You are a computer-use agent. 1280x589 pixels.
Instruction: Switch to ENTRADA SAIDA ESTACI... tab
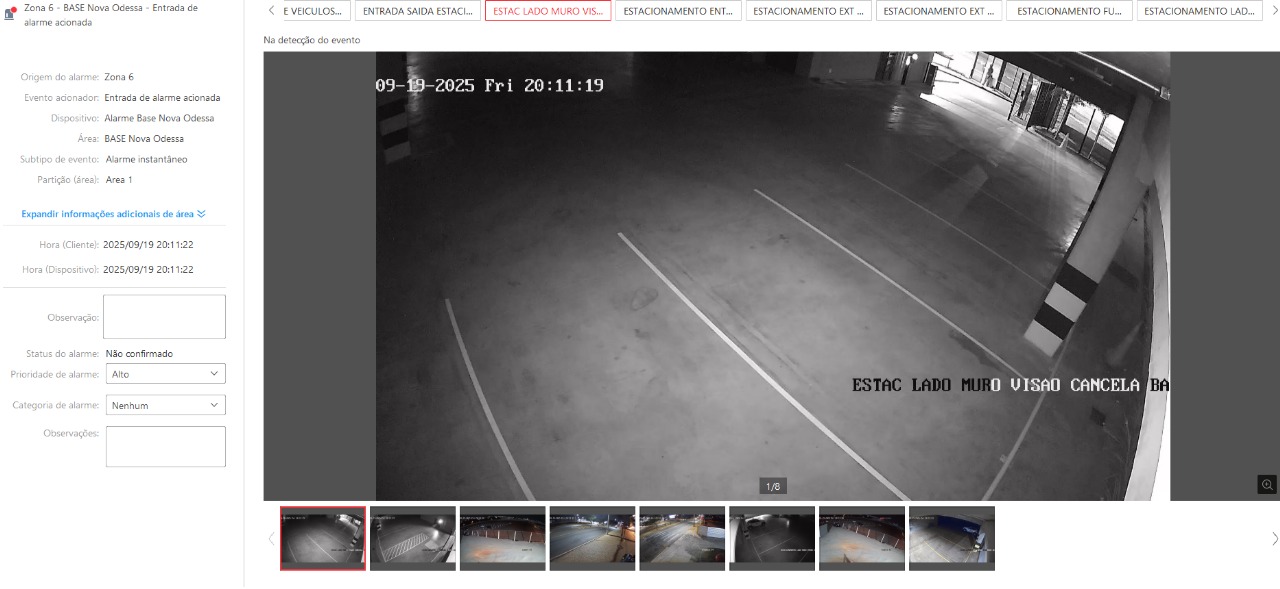click(418, 11)
